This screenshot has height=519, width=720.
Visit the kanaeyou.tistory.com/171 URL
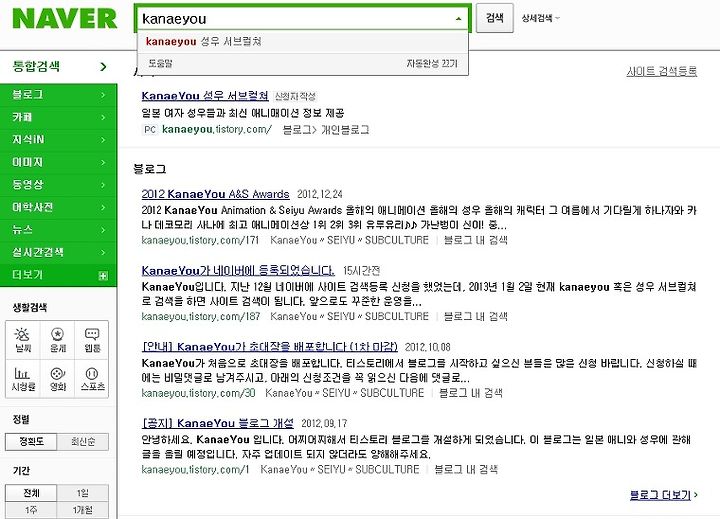click(x=200, y=240)
